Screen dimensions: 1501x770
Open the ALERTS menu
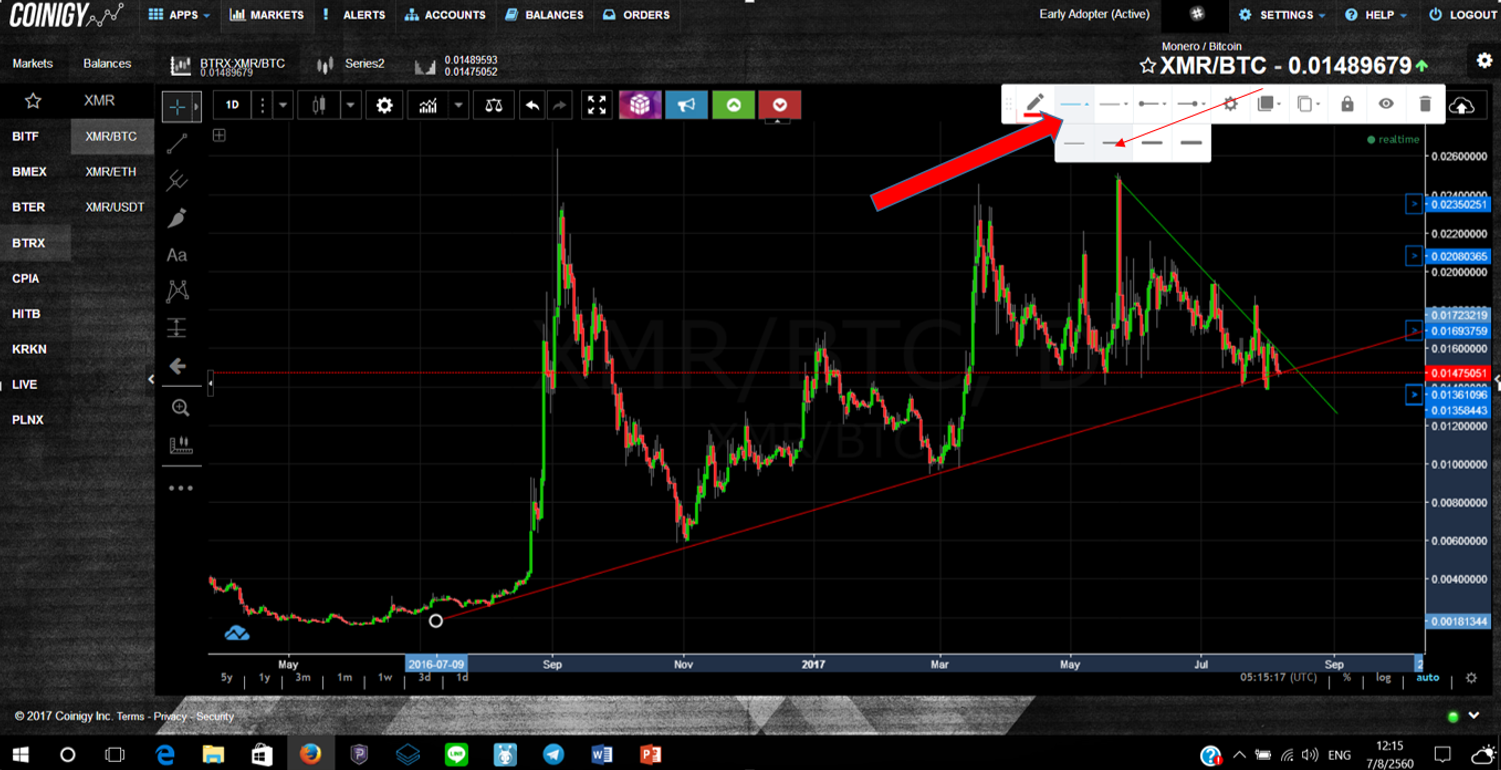354,15
